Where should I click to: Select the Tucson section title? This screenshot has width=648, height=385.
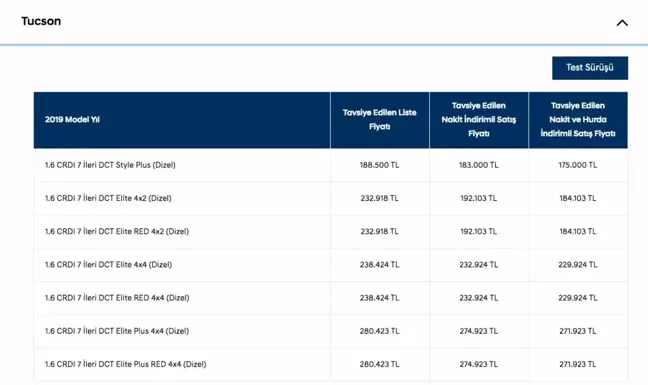coord(41,21)
